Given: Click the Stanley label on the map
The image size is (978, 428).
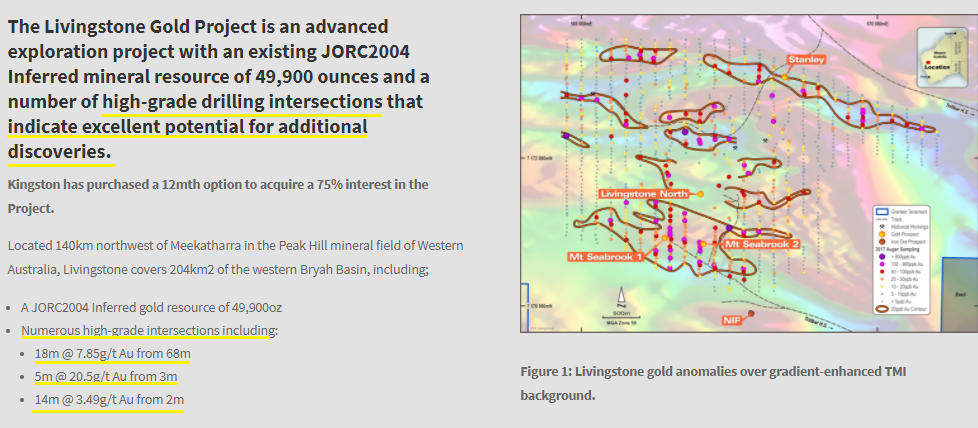Looking at the screenshot, I should 806,60.
